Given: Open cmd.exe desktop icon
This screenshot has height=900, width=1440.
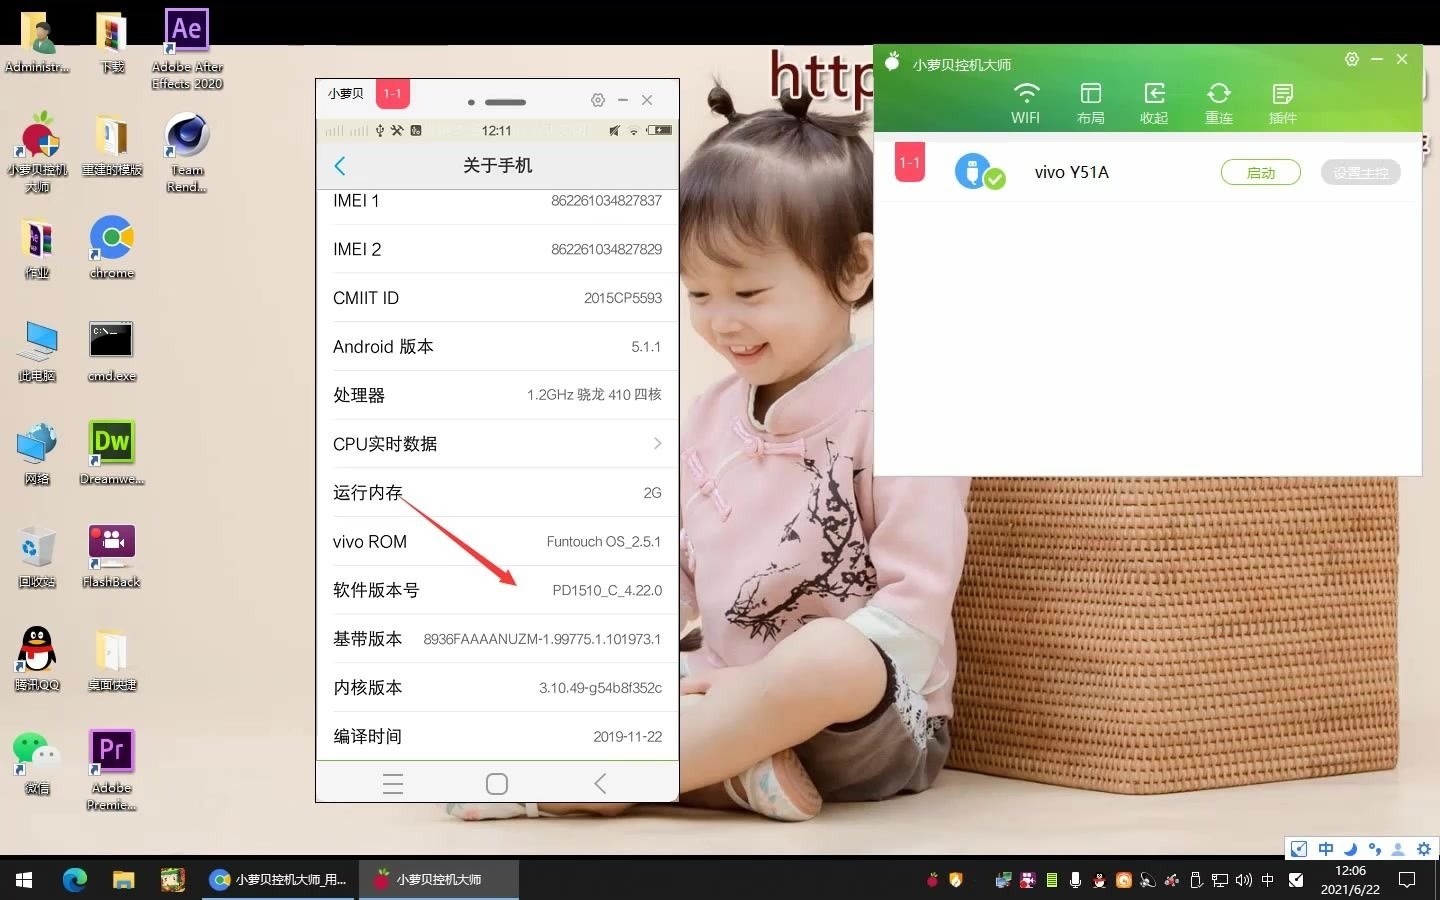Looking at the screenshot, I should click(112, 352).
